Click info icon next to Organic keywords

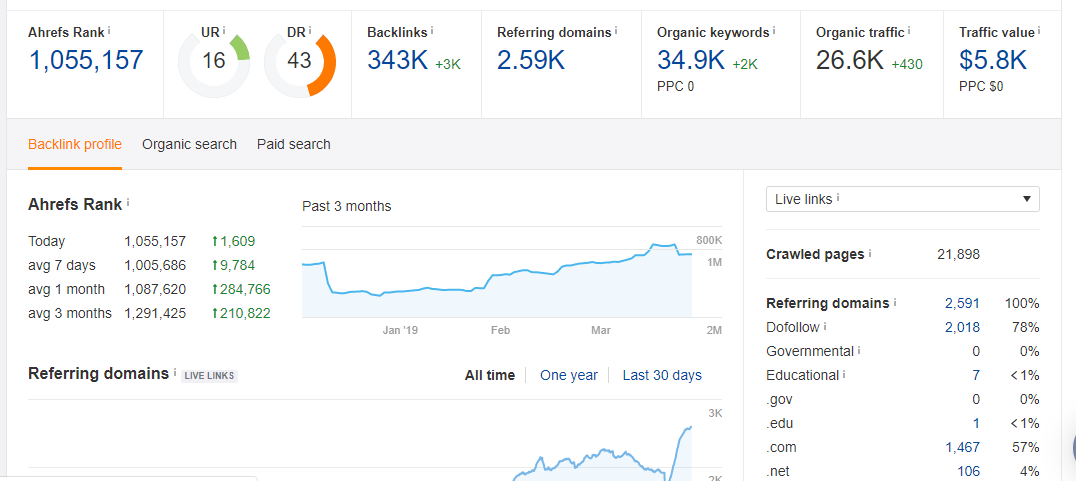774,30
